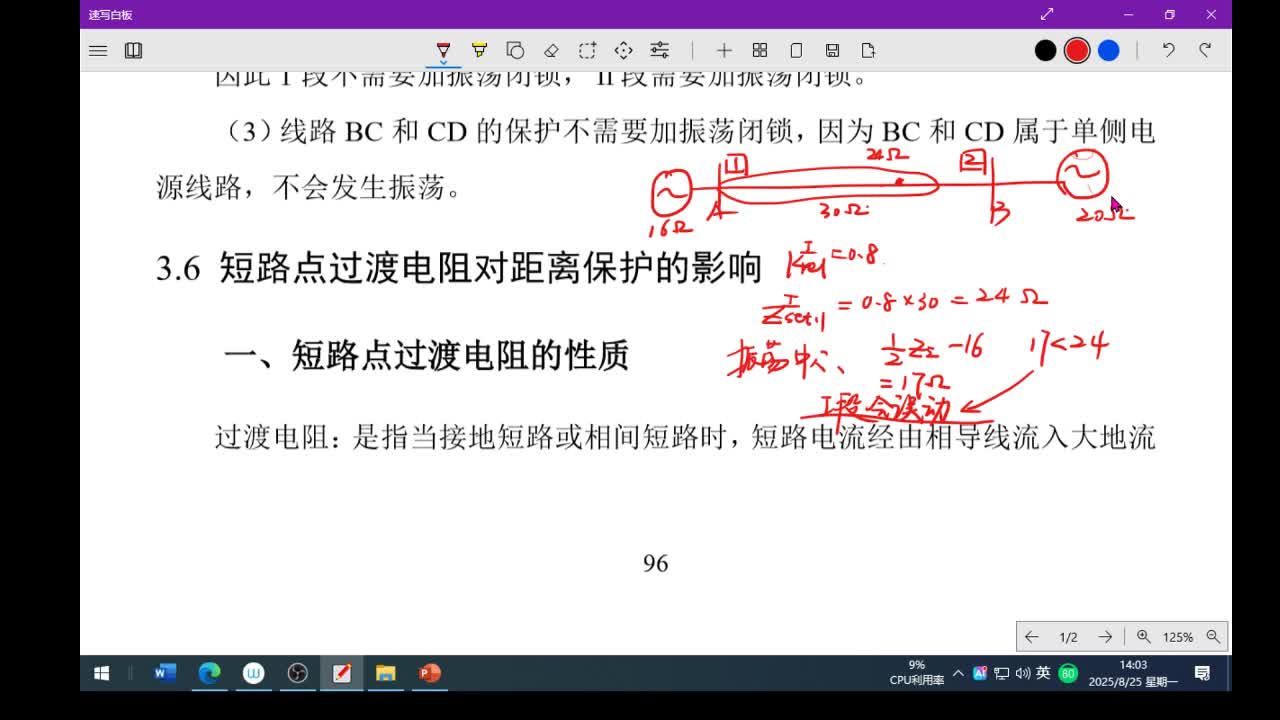
Task: Select the shapes tool
Action: coord(515,50)
